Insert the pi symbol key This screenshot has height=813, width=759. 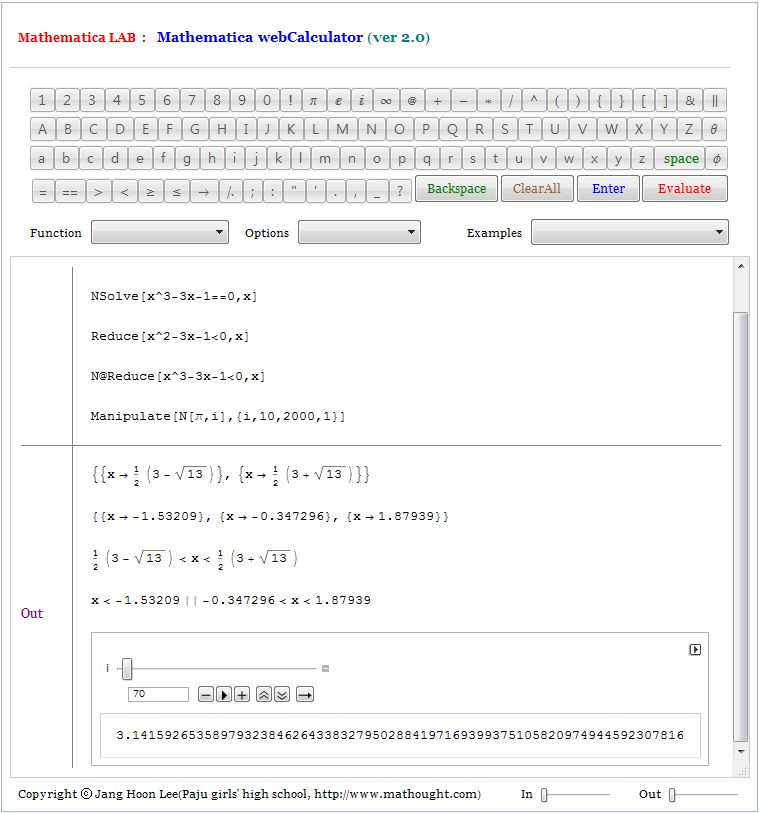tap(314, 101)
